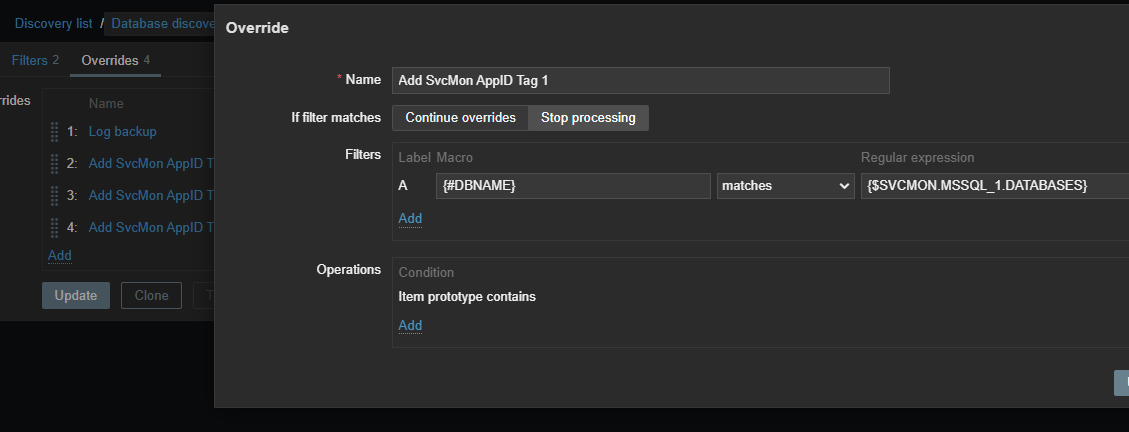
Task: Focus the override Name field
Action: 640,81
